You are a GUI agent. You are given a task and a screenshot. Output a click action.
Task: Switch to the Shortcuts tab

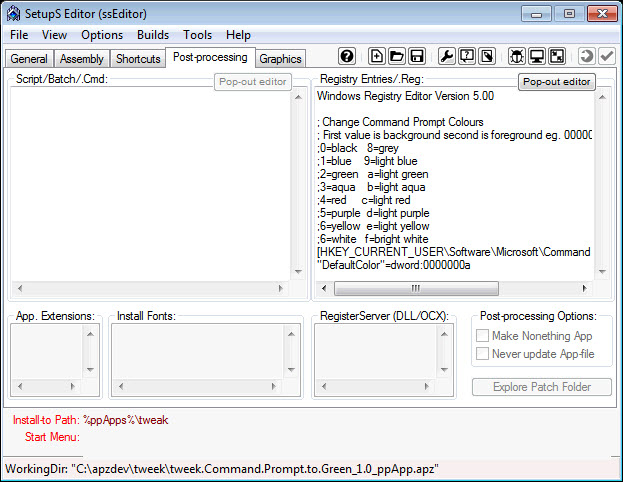point(138,59)
